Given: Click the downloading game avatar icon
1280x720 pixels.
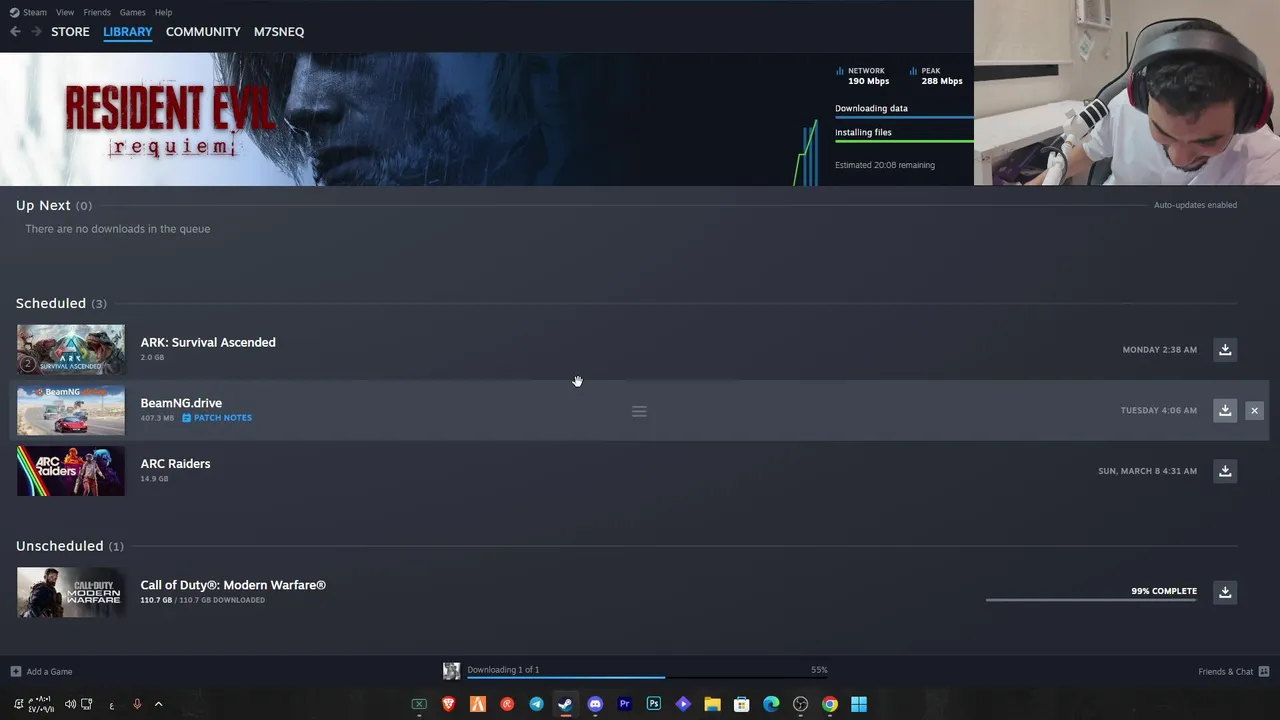Looking at the screenshot, I should pyautogui.click(x=452, y=671).
